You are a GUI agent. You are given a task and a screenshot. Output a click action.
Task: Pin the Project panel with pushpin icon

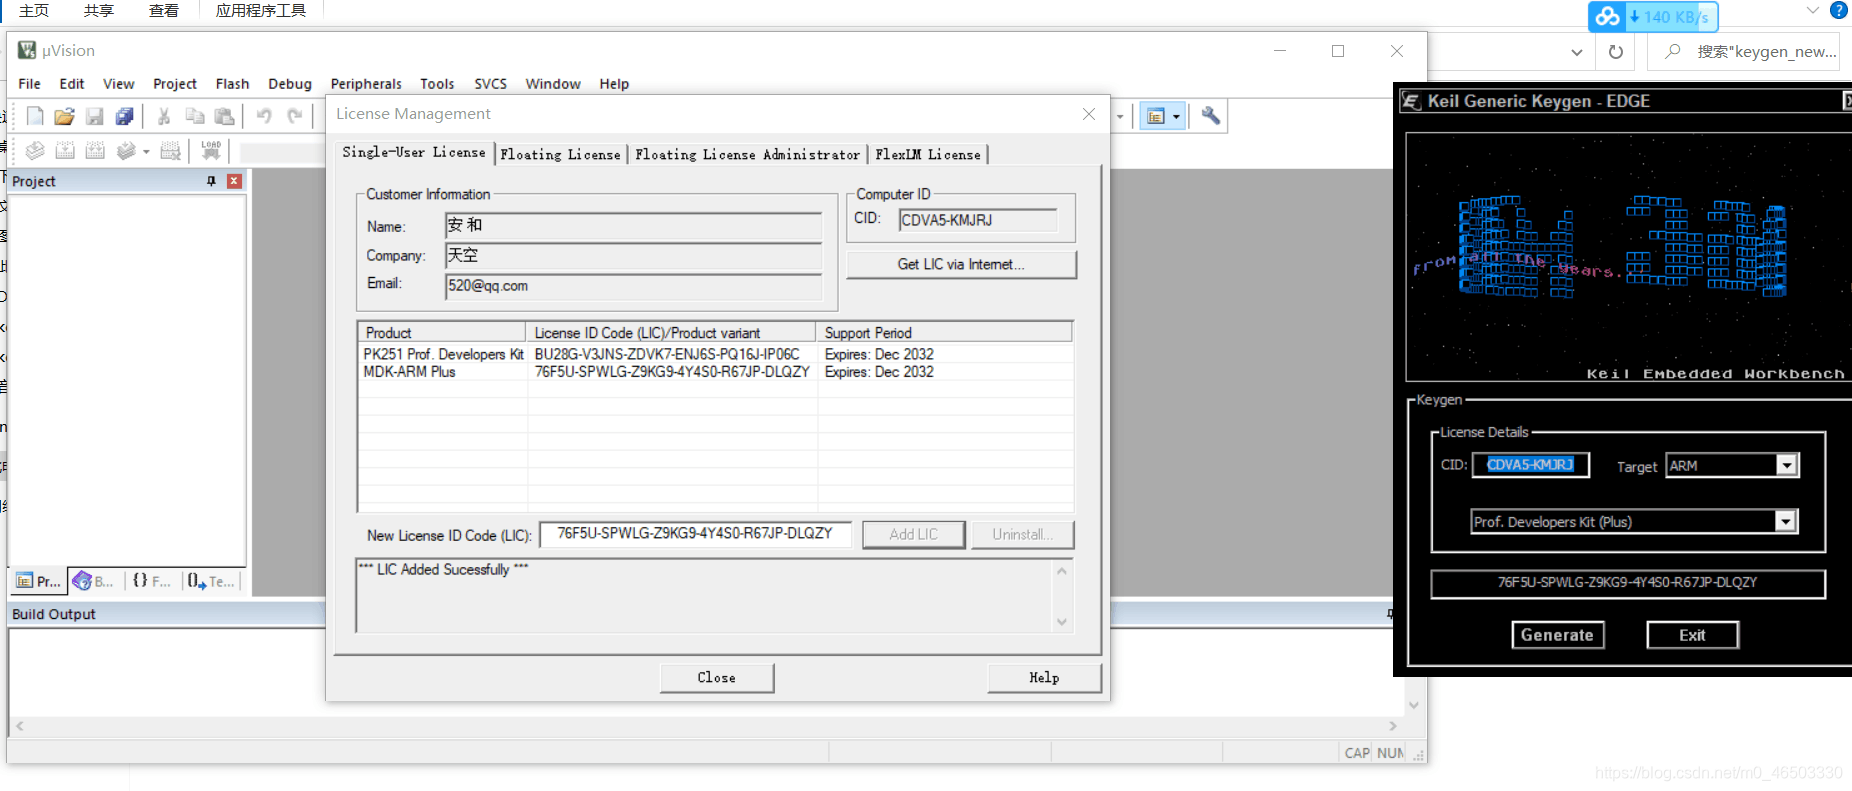tap(211, 181)
